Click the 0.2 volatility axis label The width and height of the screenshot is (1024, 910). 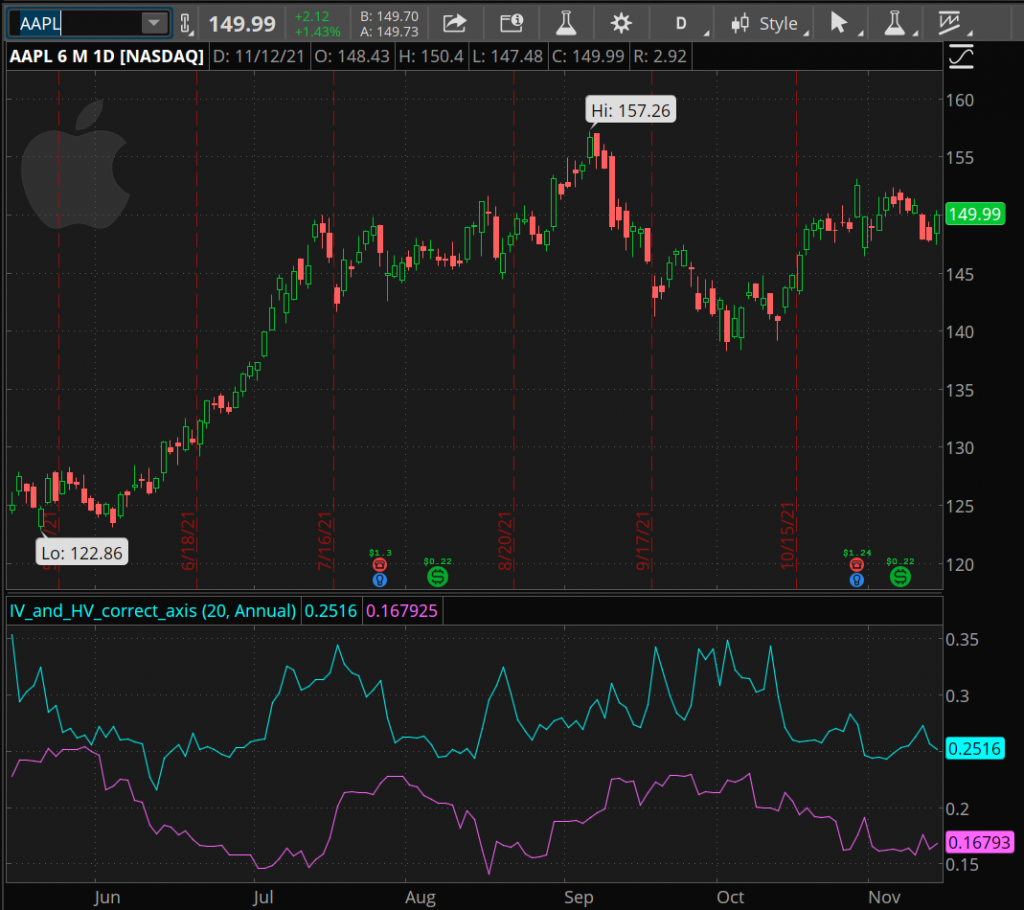[x=957, y=809]
